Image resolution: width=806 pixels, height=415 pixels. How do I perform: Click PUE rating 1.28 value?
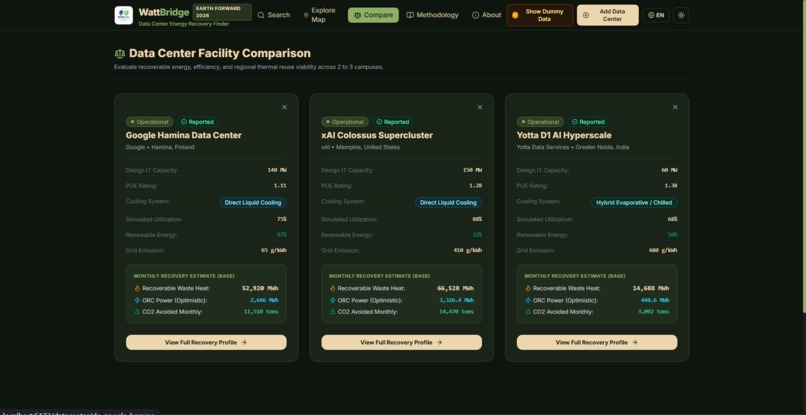click(475, 186)
